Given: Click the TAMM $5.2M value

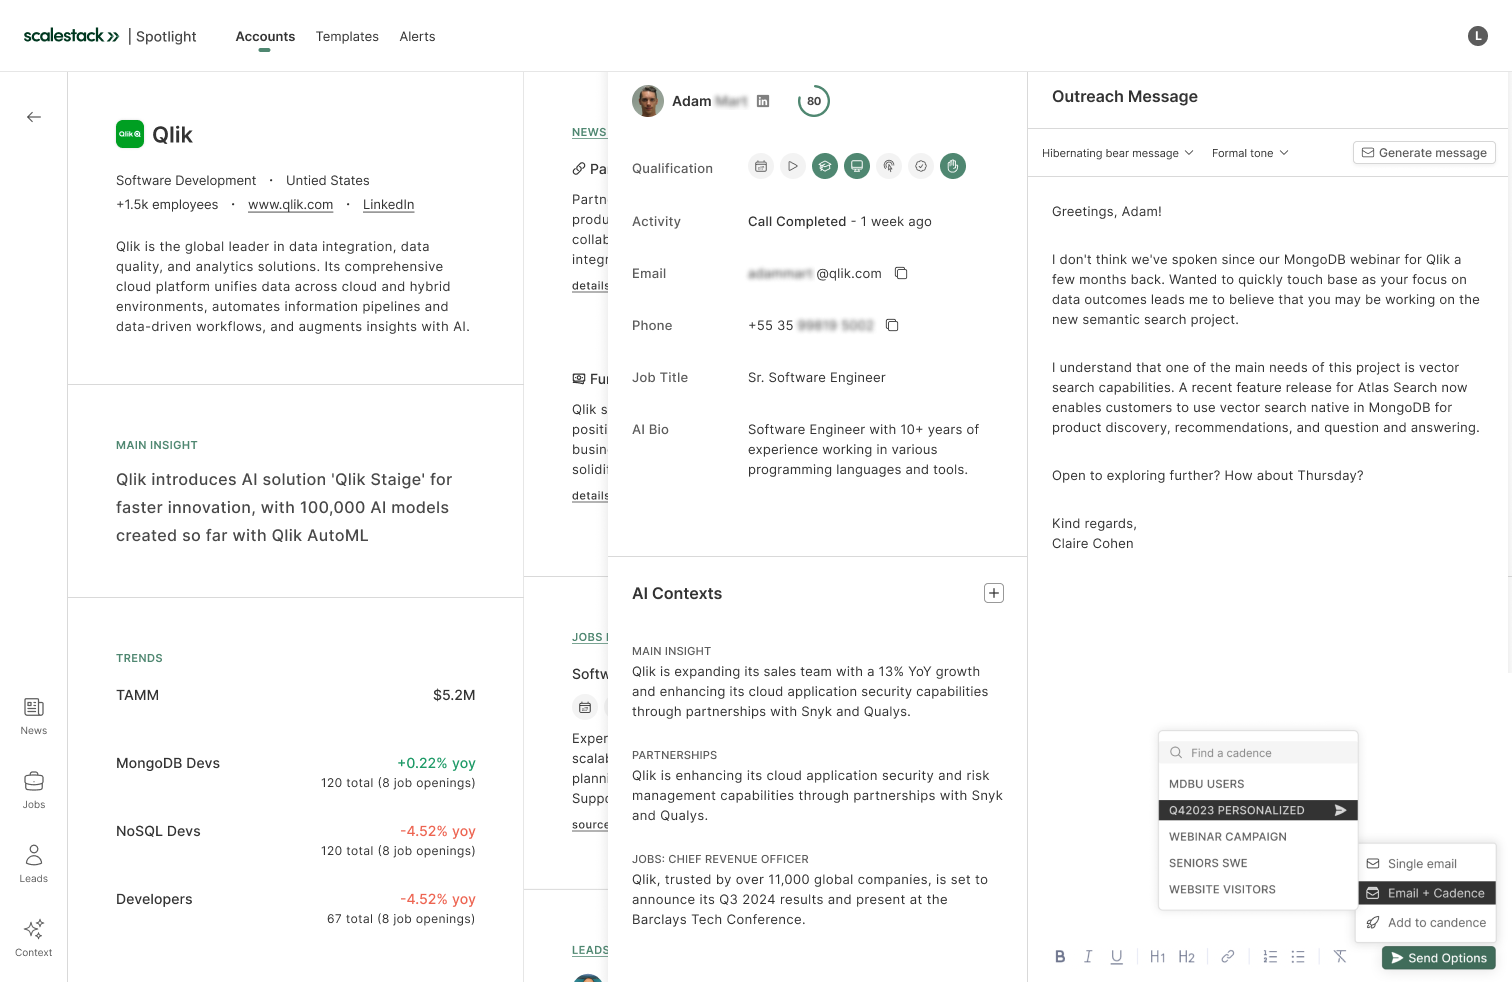Looking at the screenshot, I should click(x=454, y=695).
